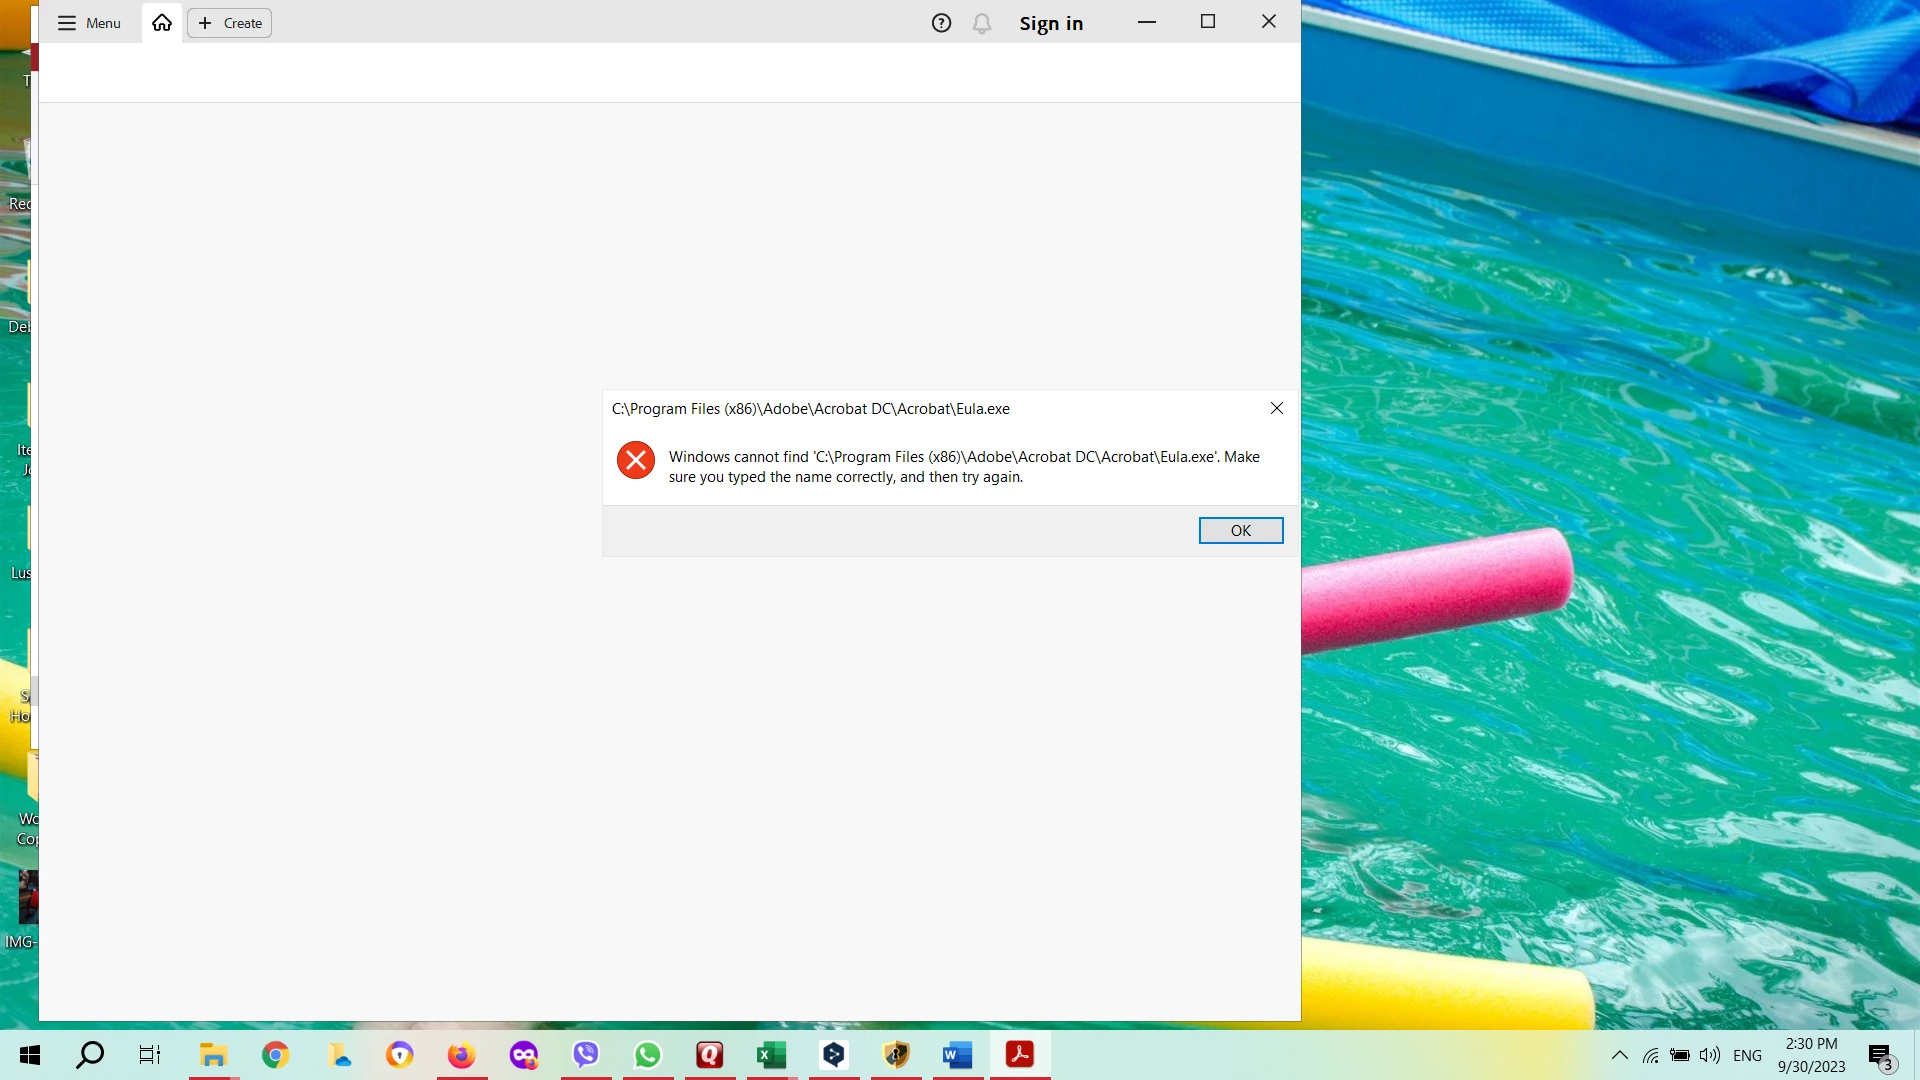
Task: Switch to Excel in the taskbar
Action: pos(771,1055)
